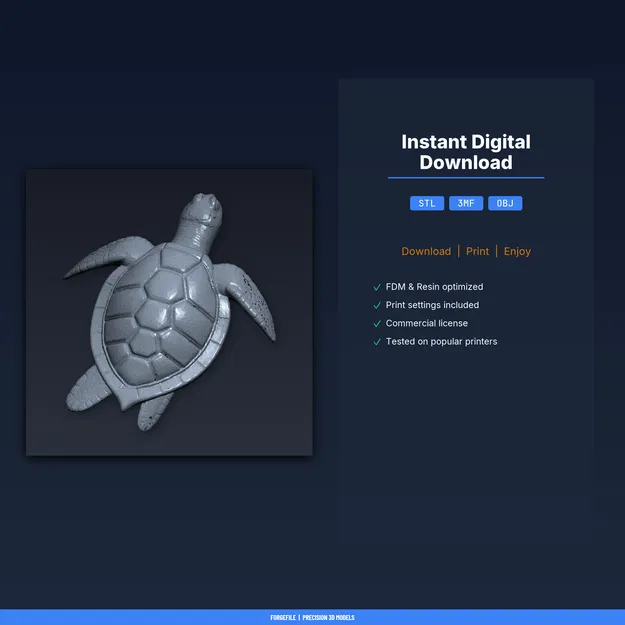Click the "Tested on popular printers" text
Screen dimensions: 625x625
tap(441, 342)
